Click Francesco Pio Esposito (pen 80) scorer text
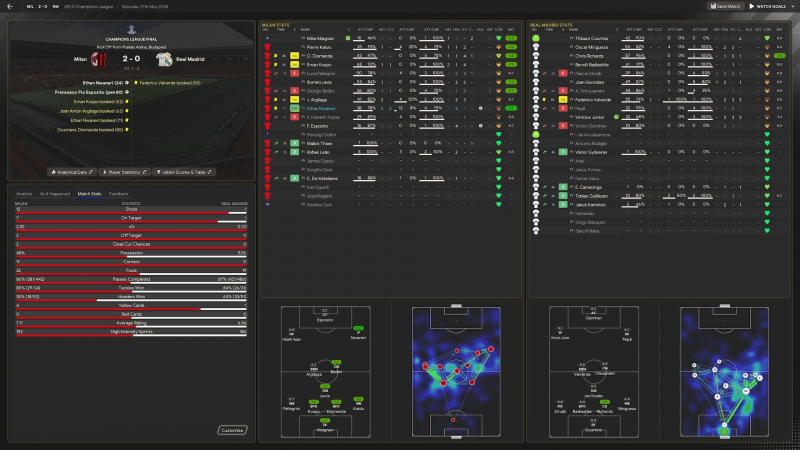The height and width of the screenshot is (450, 800). (89, 92)
